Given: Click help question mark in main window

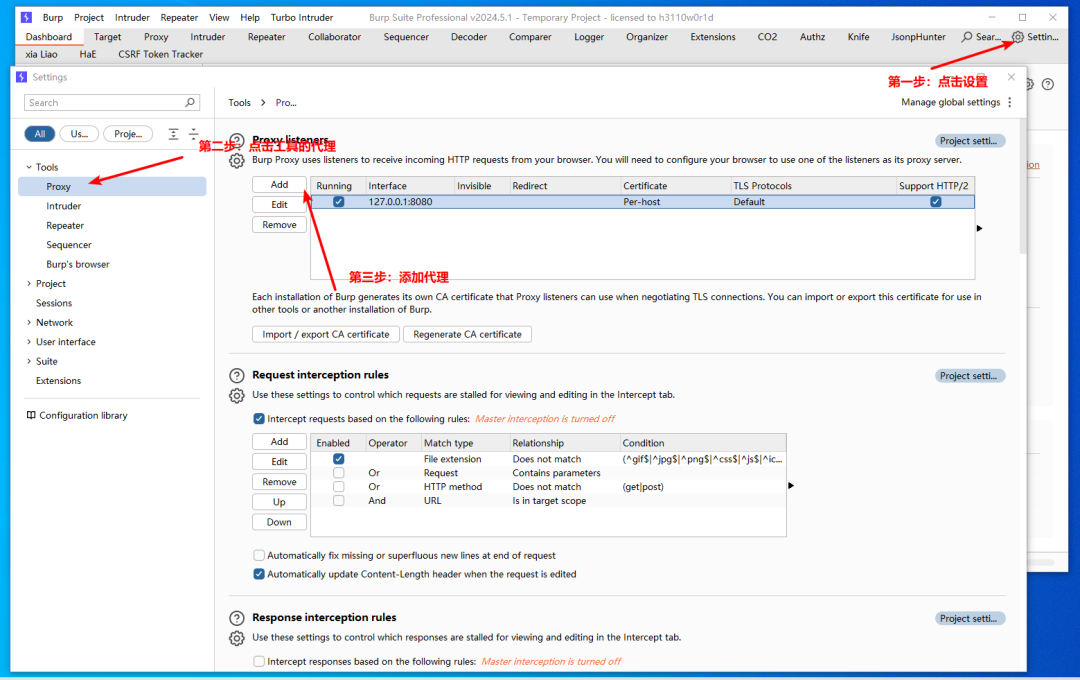Looking at the screenshot, I should (x=1048, y=84).
